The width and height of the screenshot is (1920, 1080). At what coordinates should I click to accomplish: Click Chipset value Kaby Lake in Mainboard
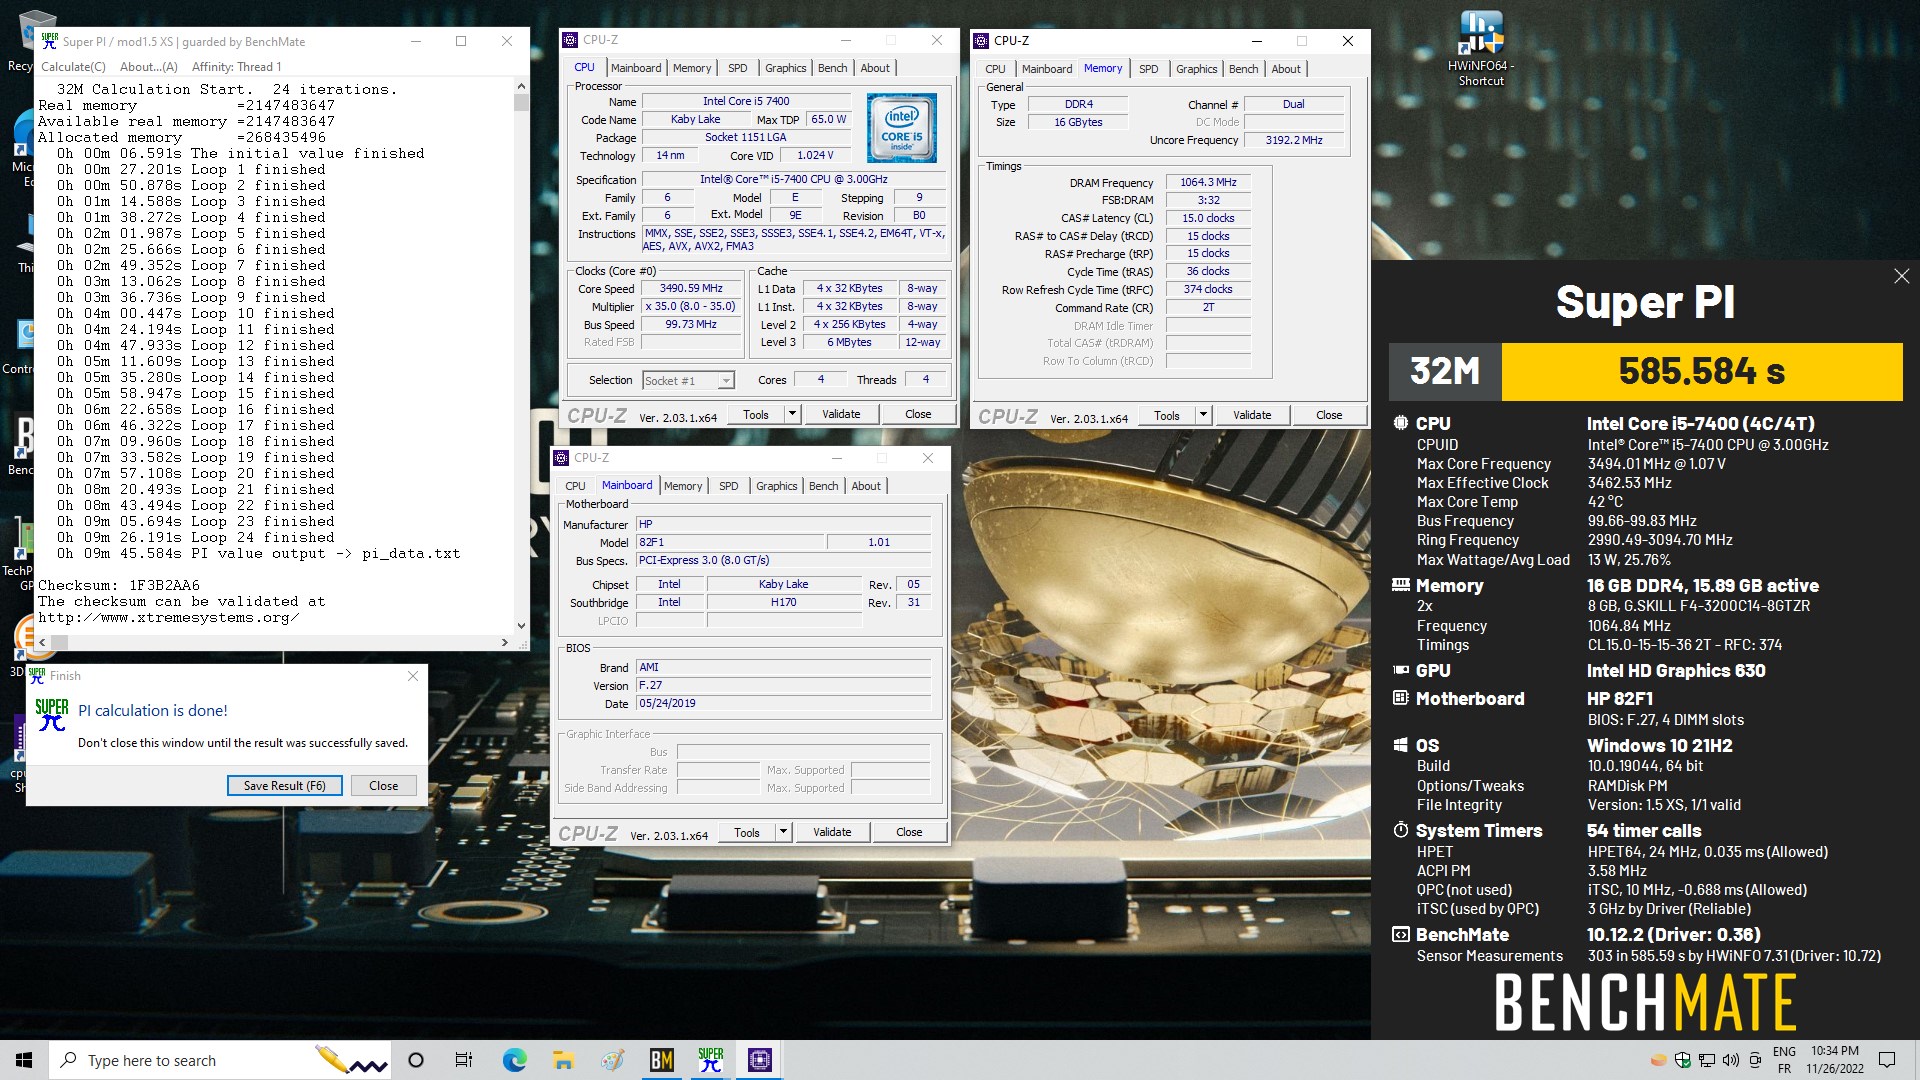783,585
